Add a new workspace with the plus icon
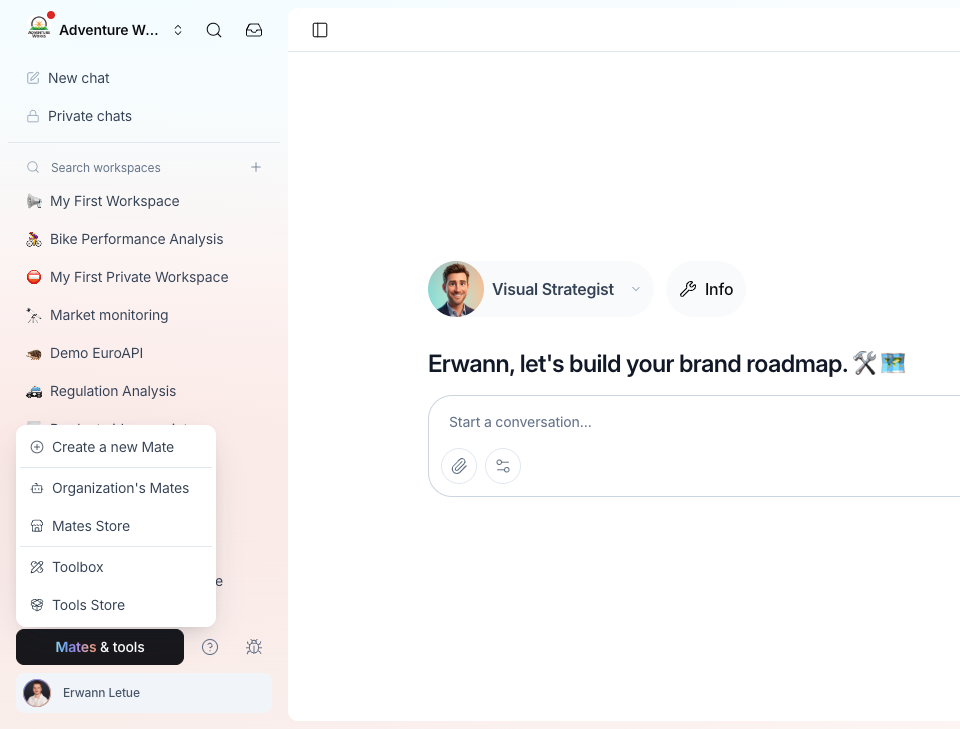 [256, 167]
